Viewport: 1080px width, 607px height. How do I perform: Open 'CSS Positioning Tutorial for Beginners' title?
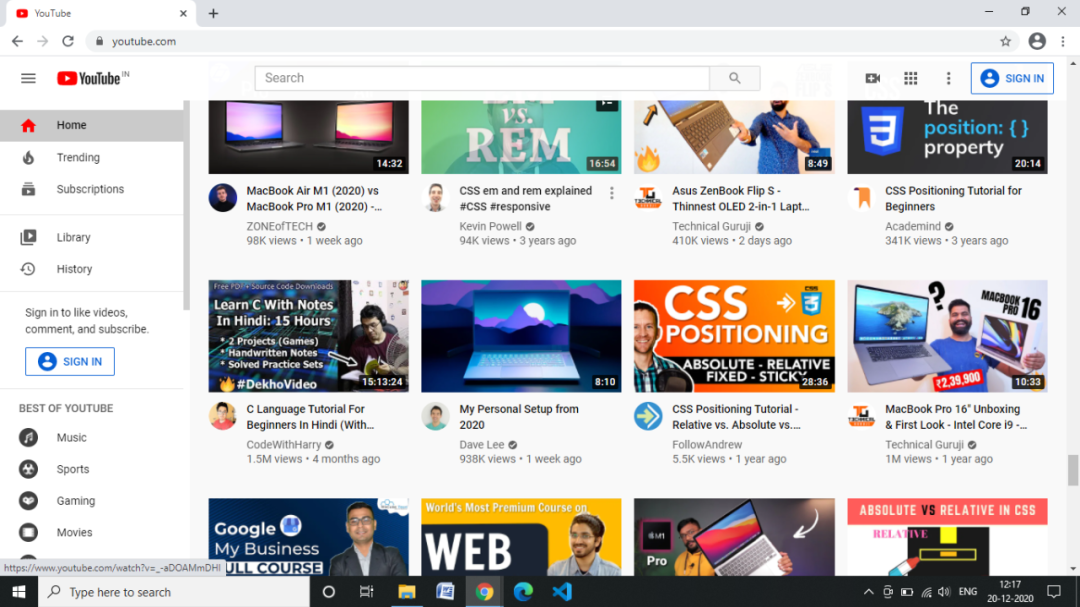point(953,198)
